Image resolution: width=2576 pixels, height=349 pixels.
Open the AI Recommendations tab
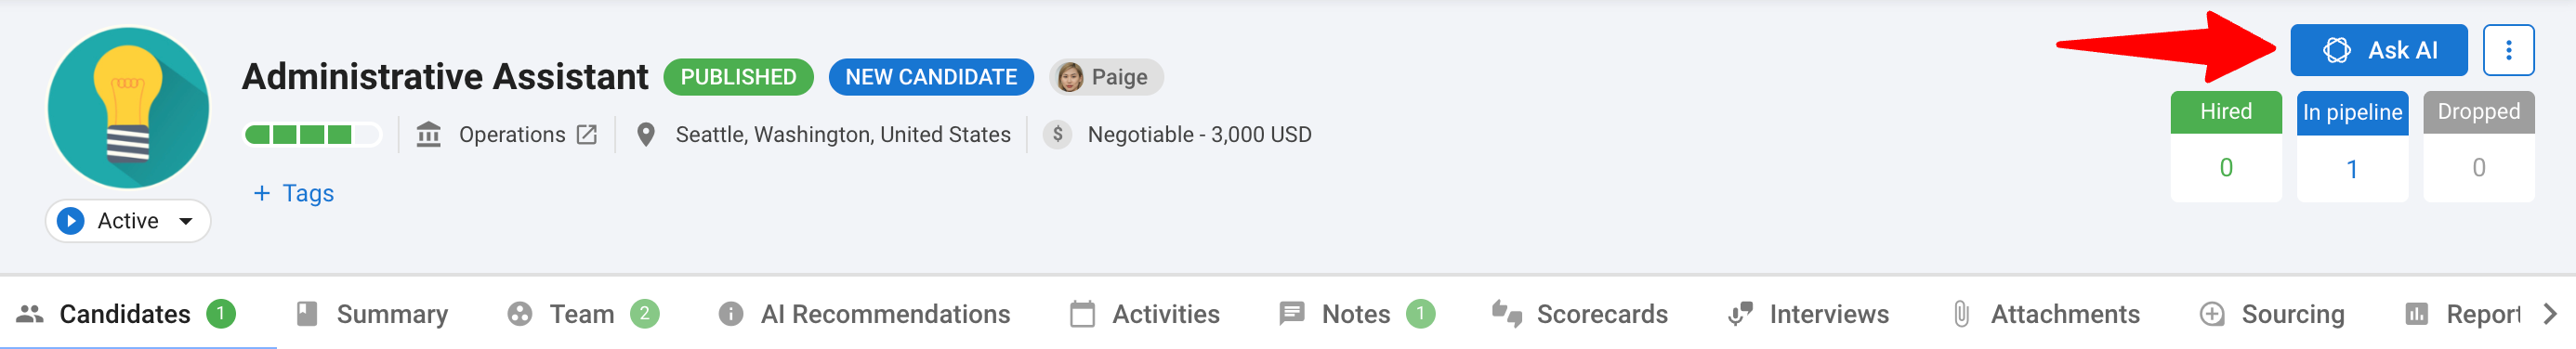pos(864,314)
